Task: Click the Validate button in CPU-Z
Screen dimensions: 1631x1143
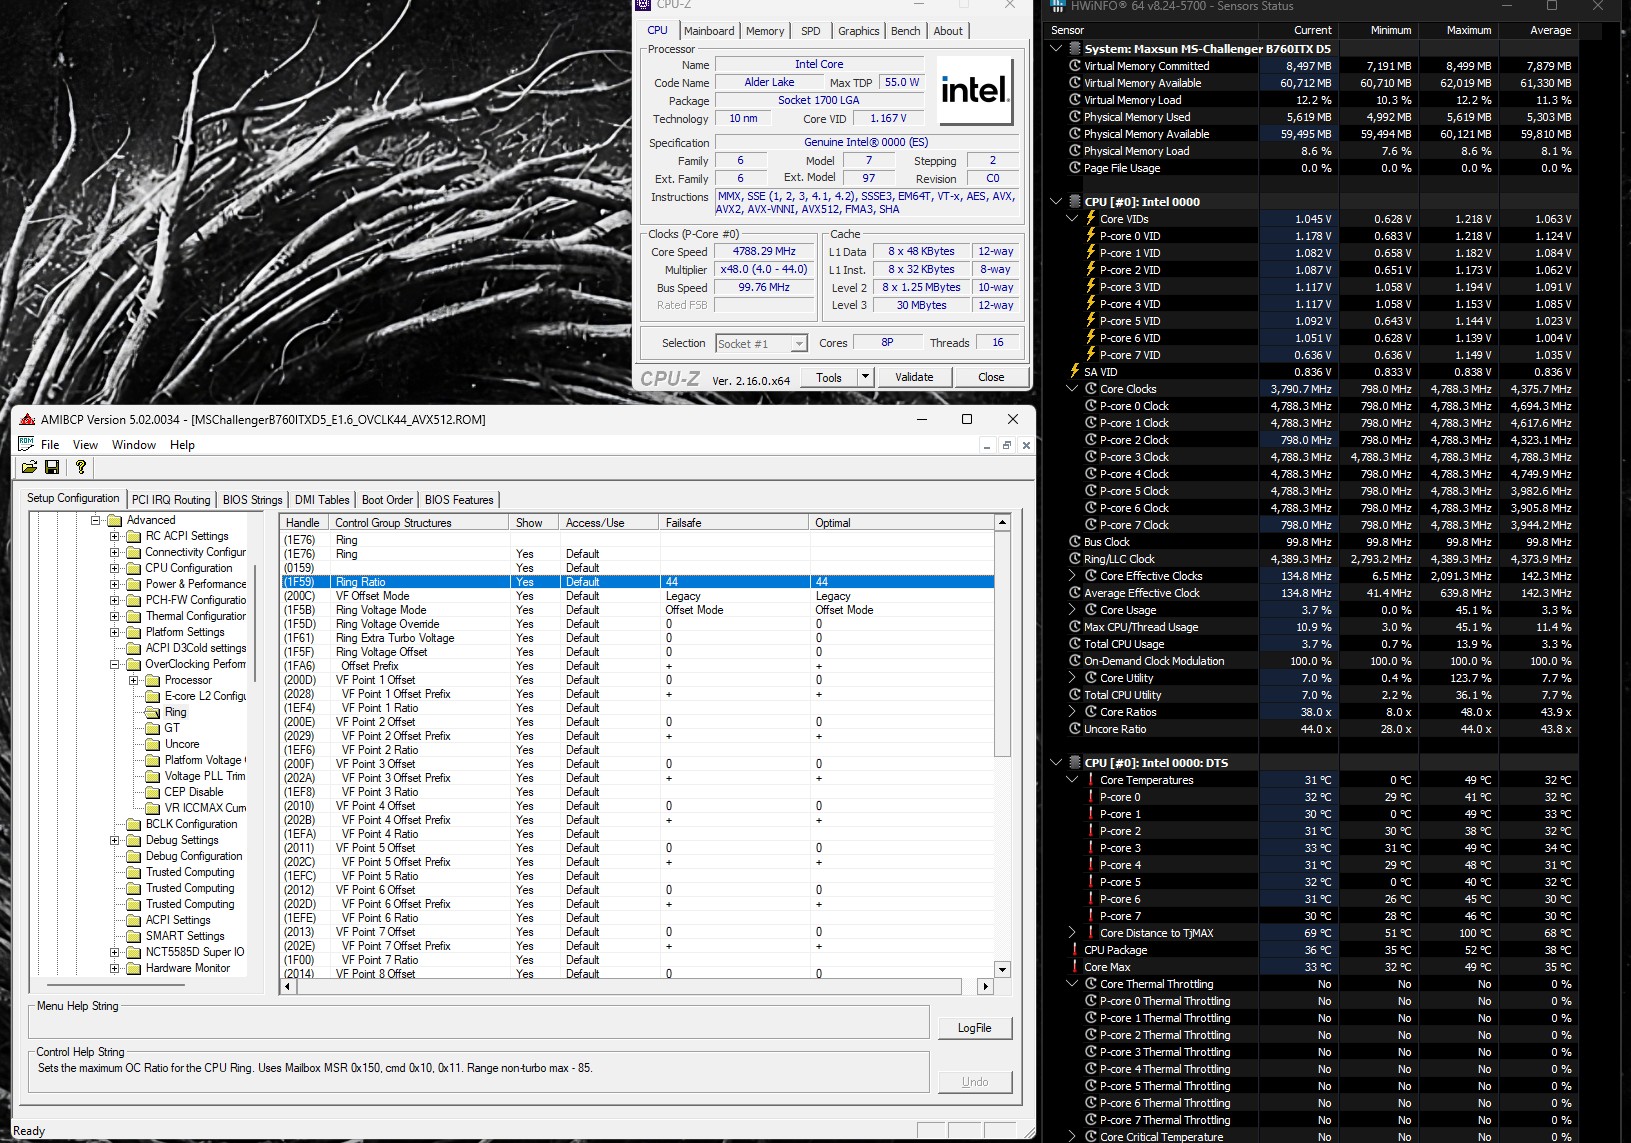Action: [914, 377]
